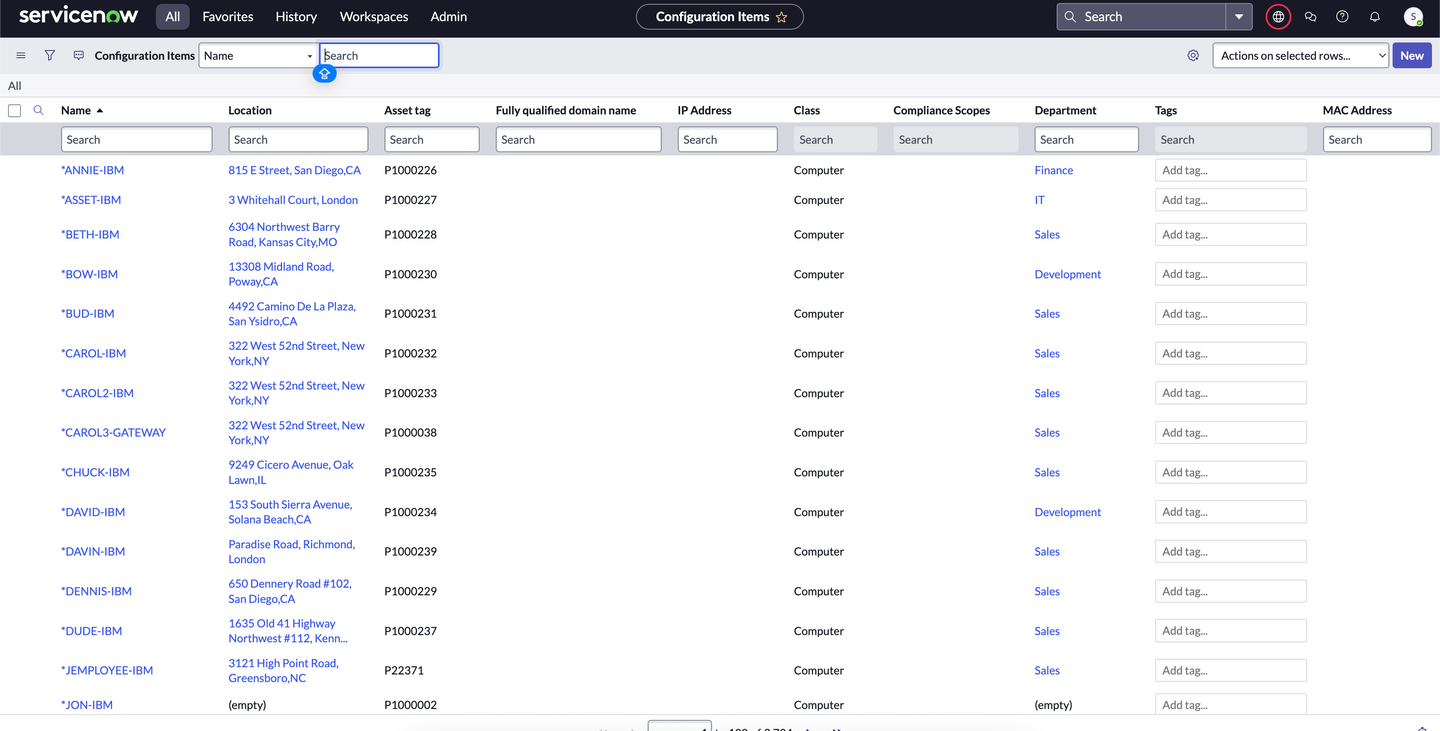This screenshot has width=1440, height=731.
Task: Click the activity stream comment icon
Action: (x=79, y=56)
